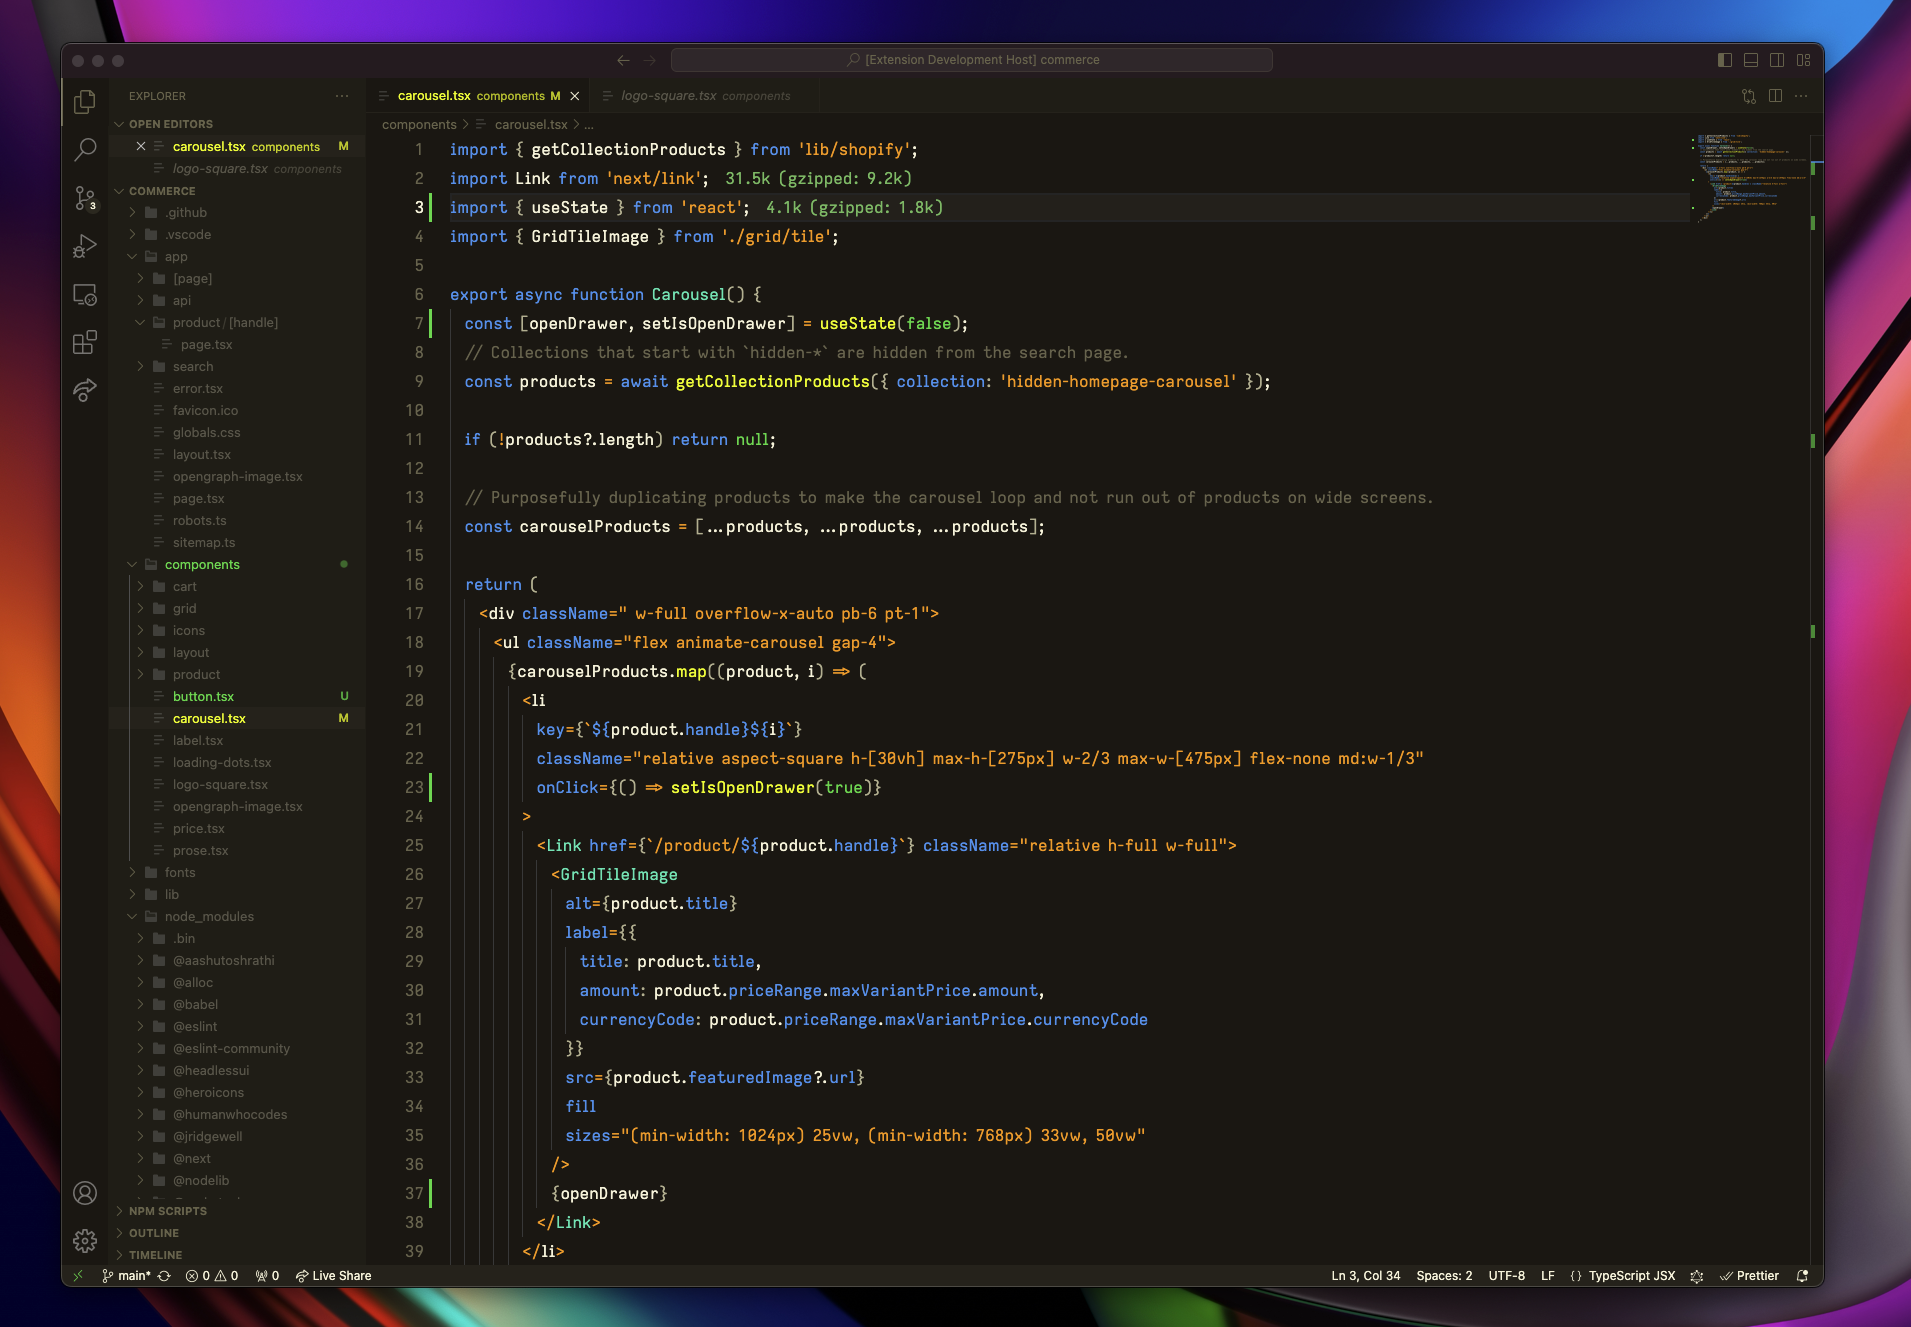Open the Search view icon
The image size is (1911, 1327).
[x=85, y=150]
